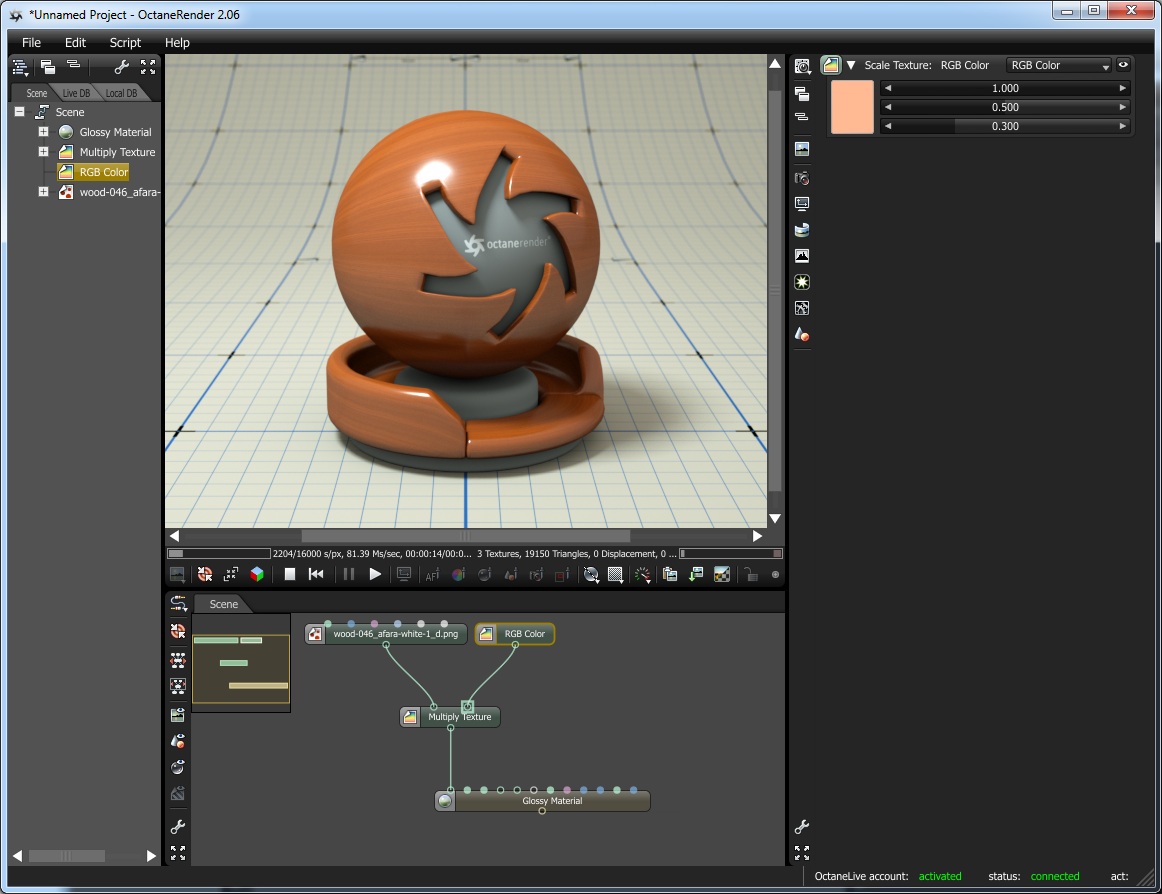Restart the render with rewind button
Image resolution: width=1162 pixels, height=894 pixels.
coord(316,575)
